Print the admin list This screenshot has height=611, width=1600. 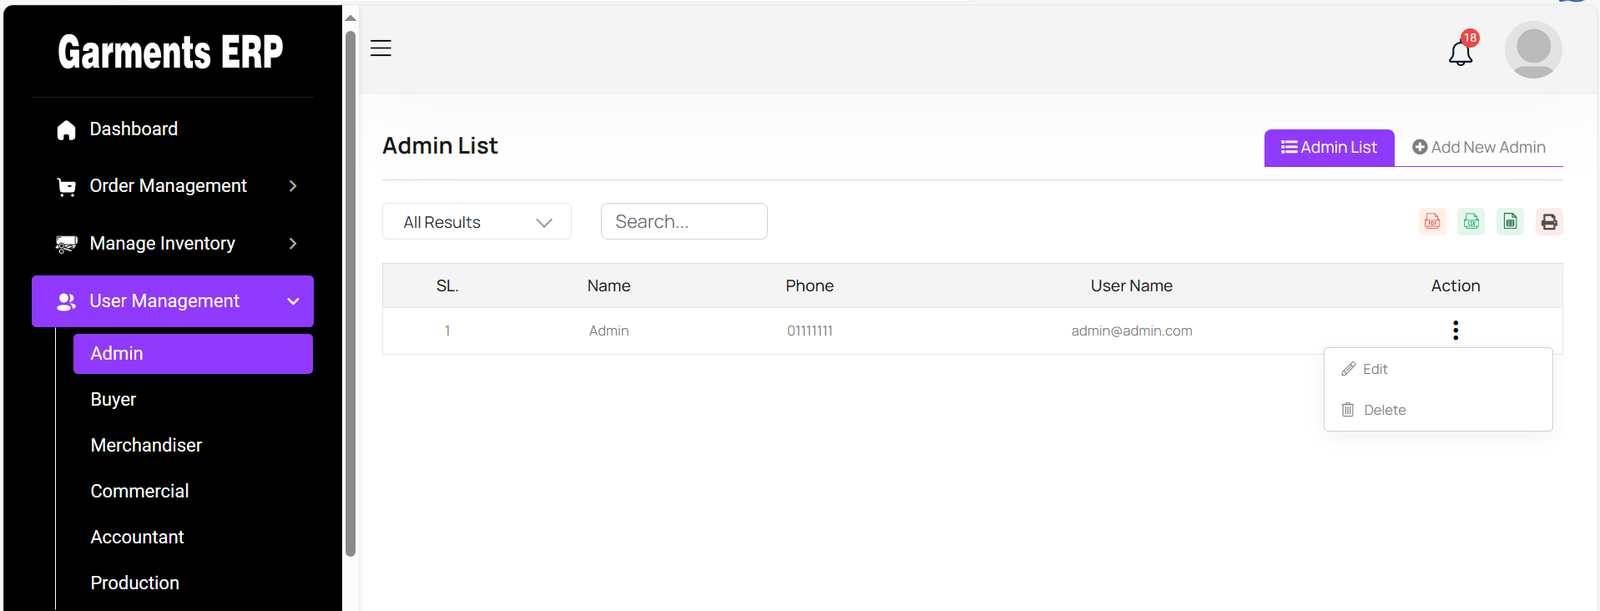coord(1549,222)
